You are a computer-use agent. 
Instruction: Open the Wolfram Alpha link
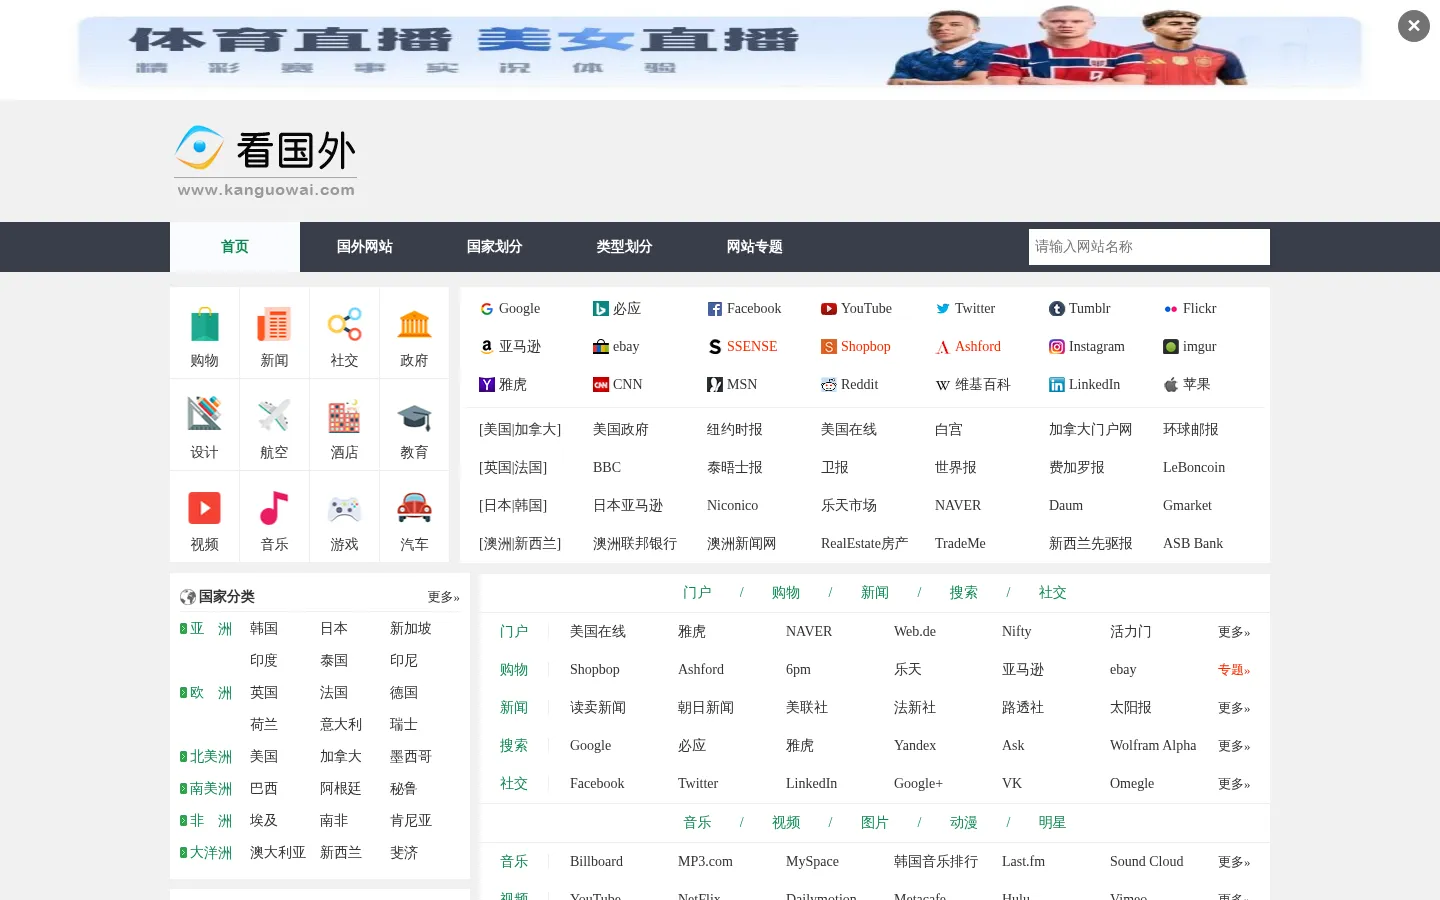pyautogui.click(x=1153, y=746)
